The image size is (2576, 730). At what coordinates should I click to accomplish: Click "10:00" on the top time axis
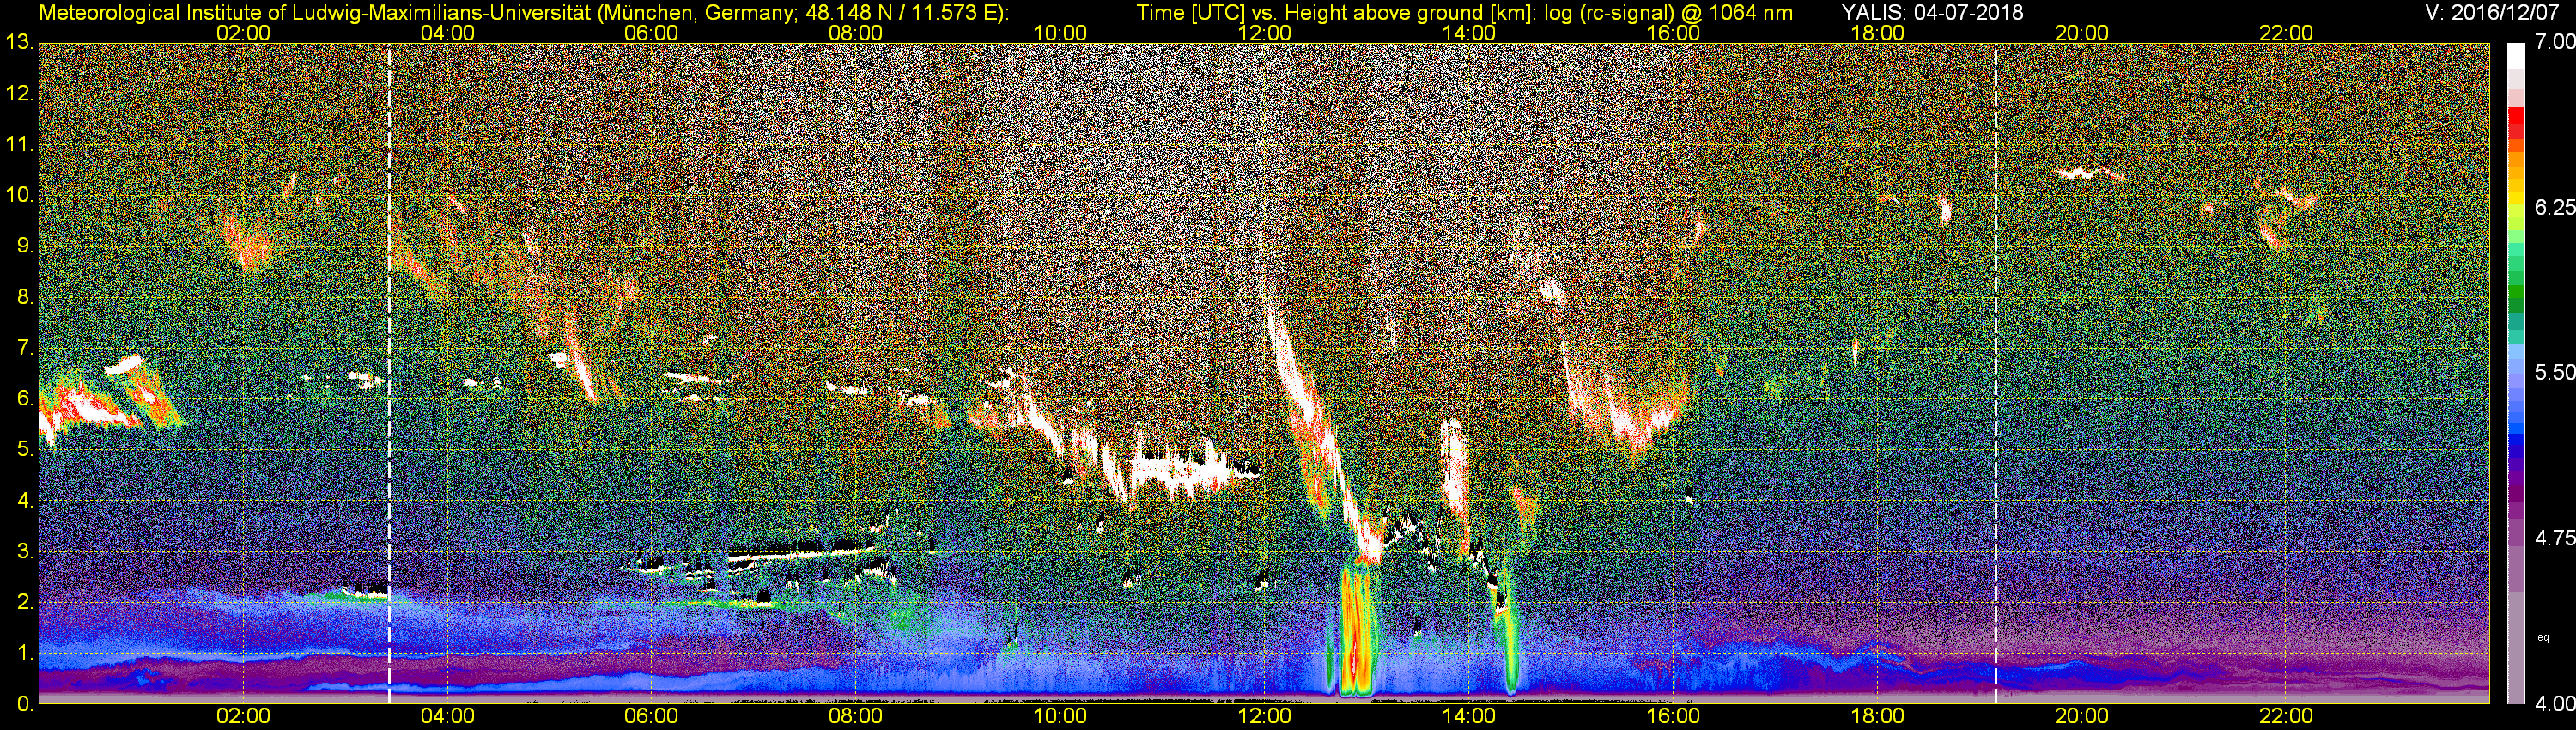point(1060,33)
